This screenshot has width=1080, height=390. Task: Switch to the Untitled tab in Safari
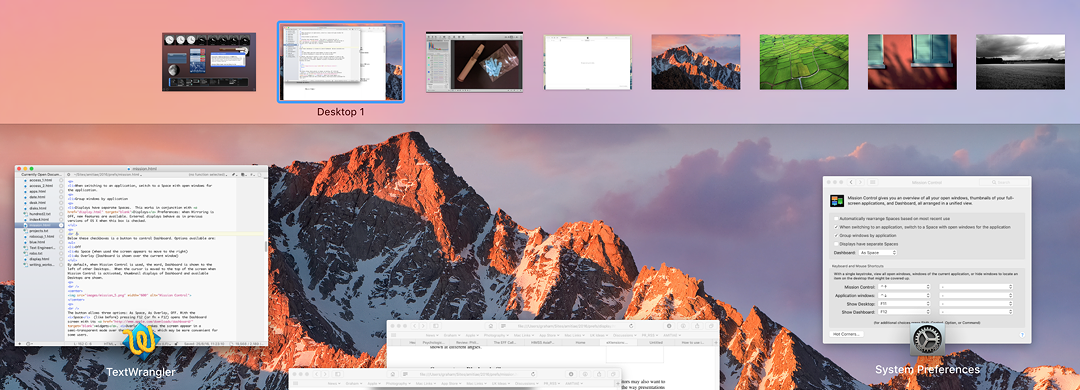tap(656, 342)
